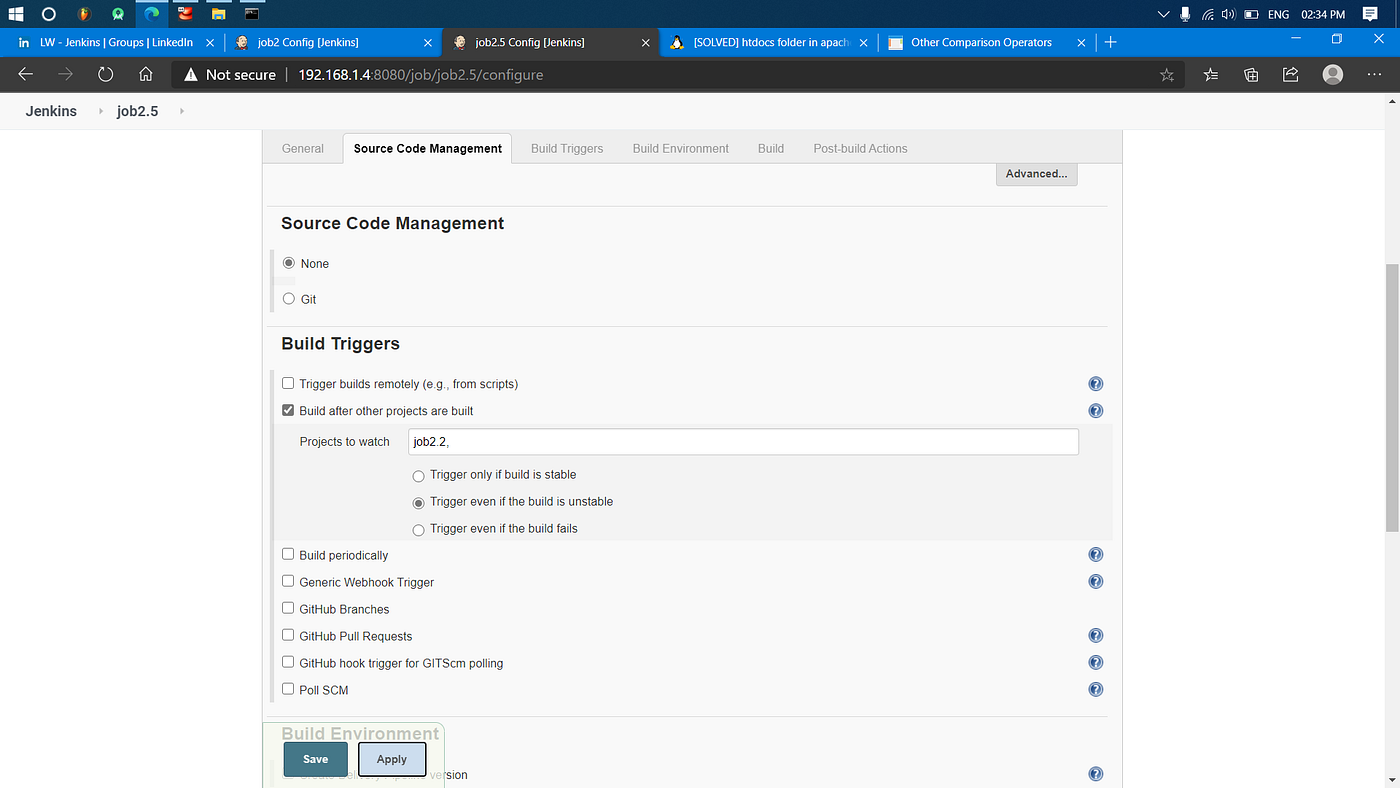Open help for "Generic Webhook Trigger"

coord(1095,581)
